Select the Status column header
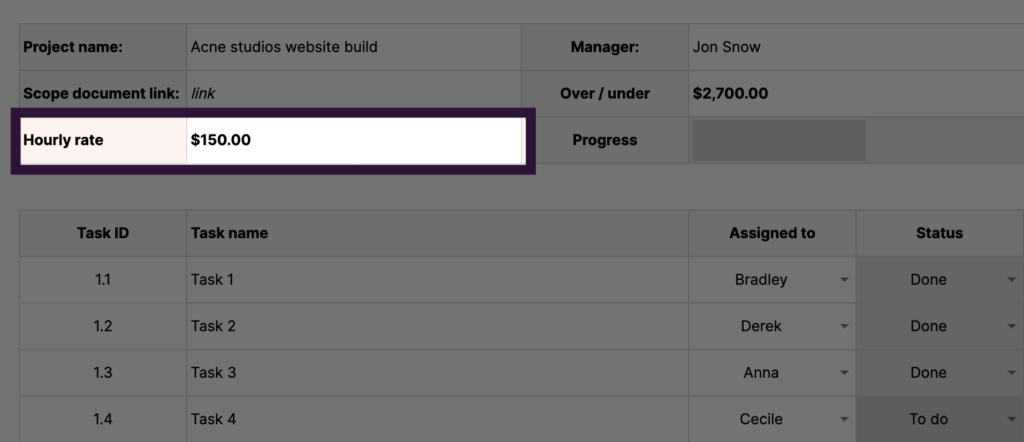 [939, 233]
